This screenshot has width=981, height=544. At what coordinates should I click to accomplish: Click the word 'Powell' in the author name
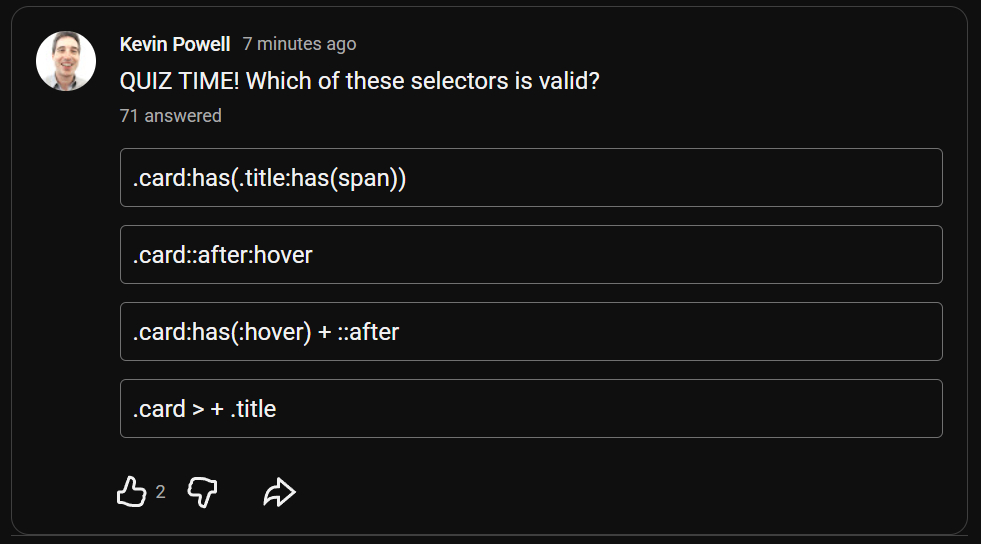coord(201,44)
